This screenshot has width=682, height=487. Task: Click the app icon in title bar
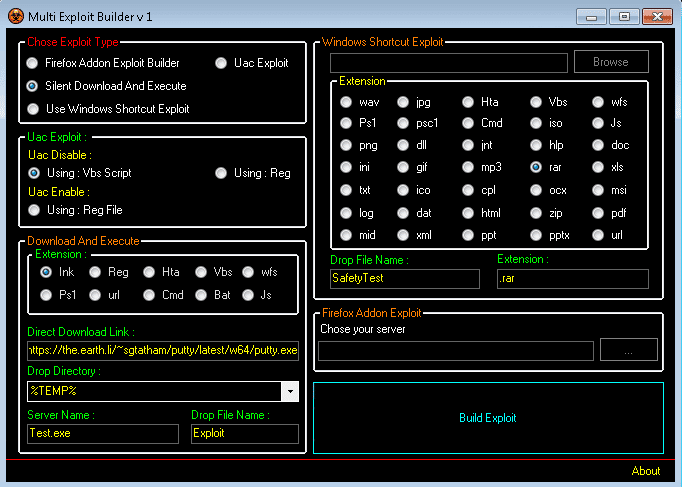coord(15,16)
